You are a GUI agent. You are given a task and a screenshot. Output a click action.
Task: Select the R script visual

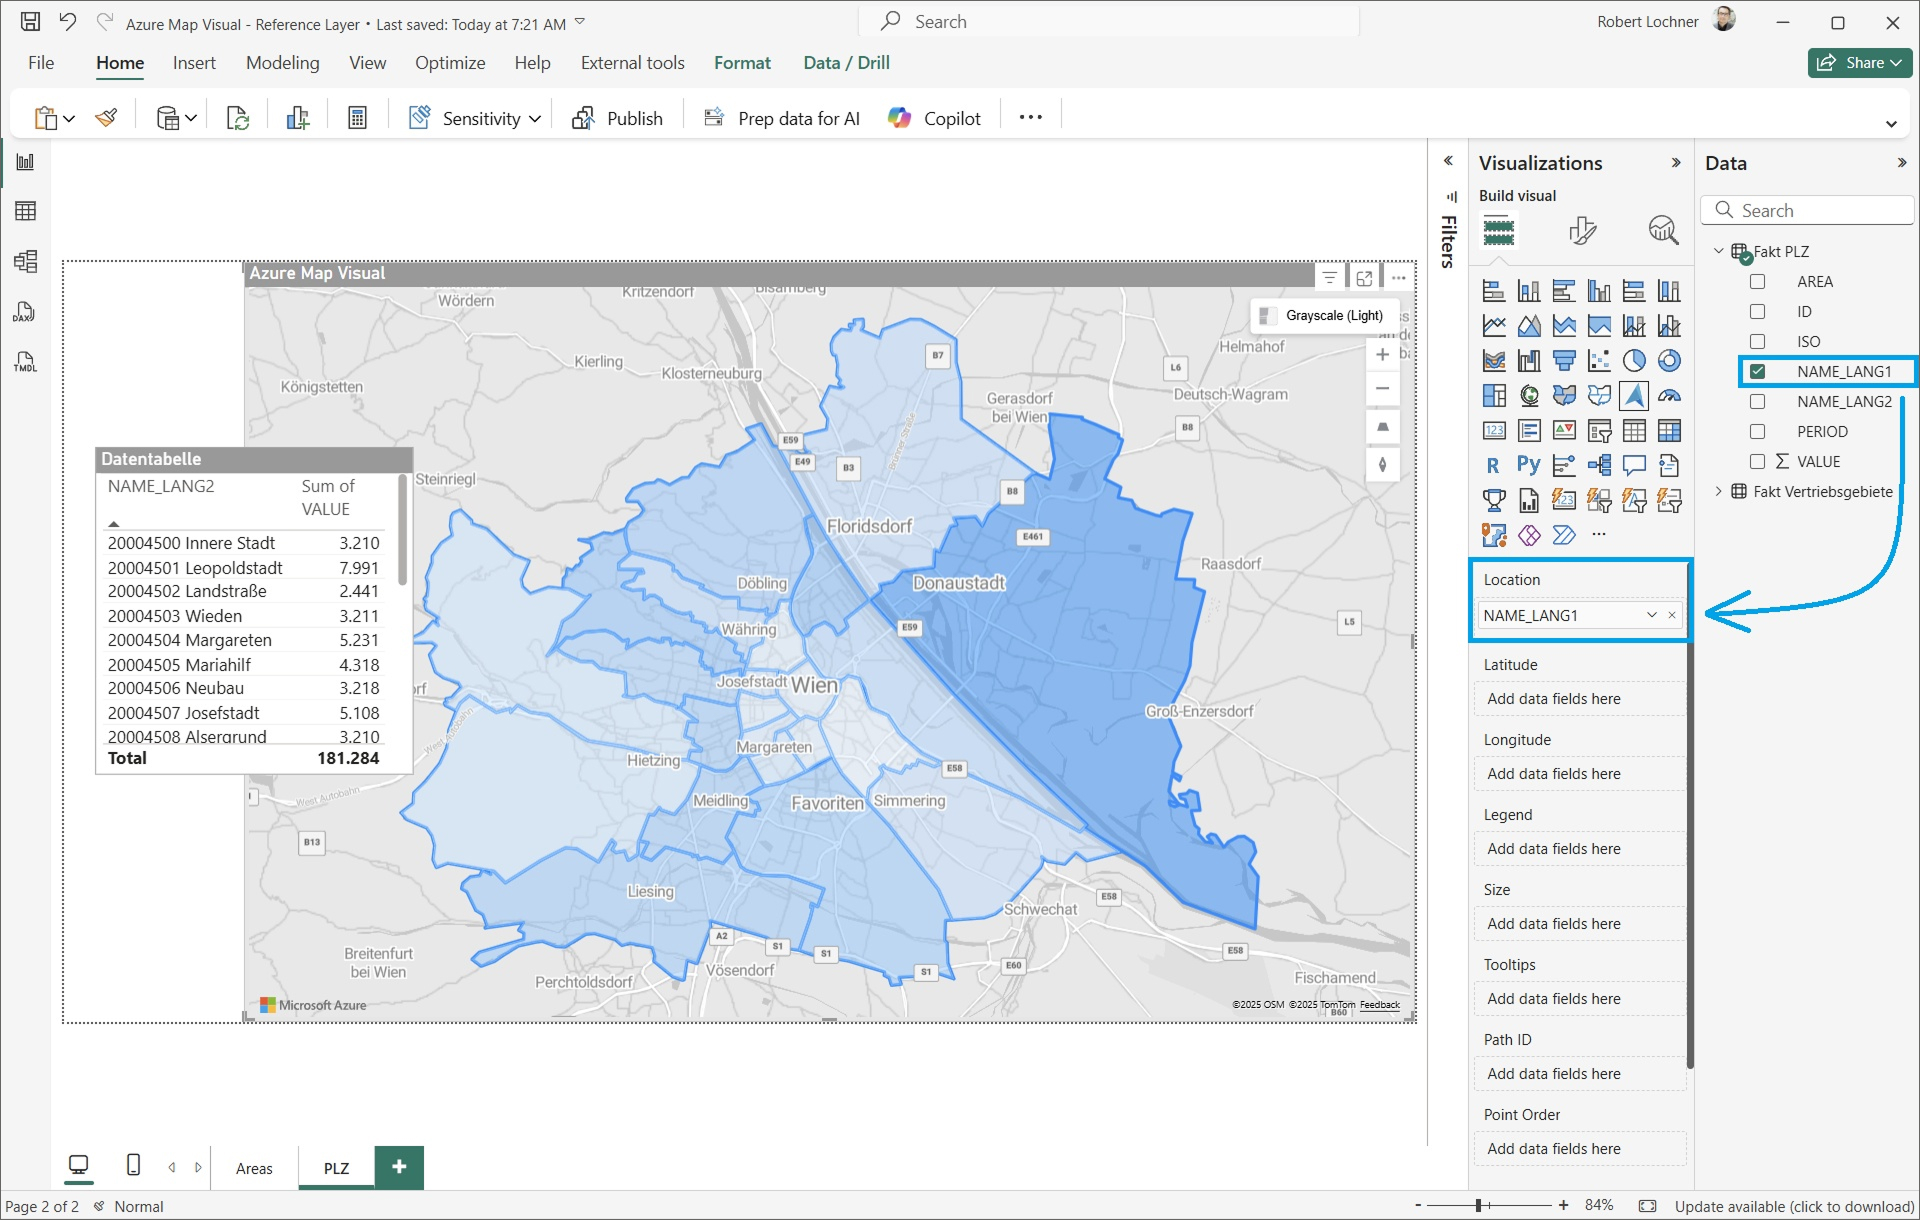pos(1493,465)
